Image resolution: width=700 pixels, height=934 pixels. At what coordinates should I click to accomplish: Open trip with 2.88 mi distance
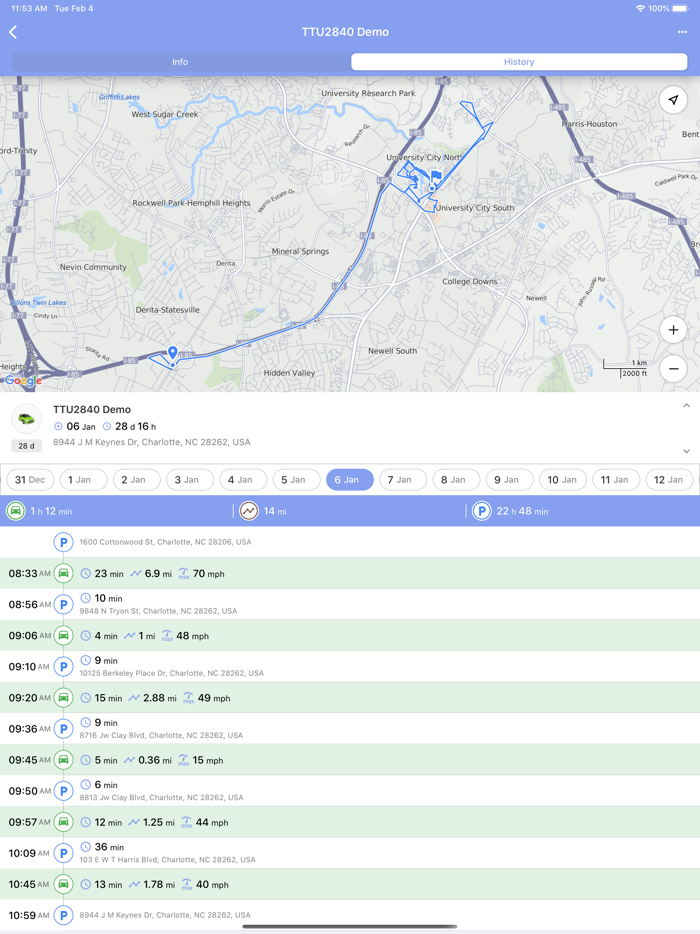(350, 698)
